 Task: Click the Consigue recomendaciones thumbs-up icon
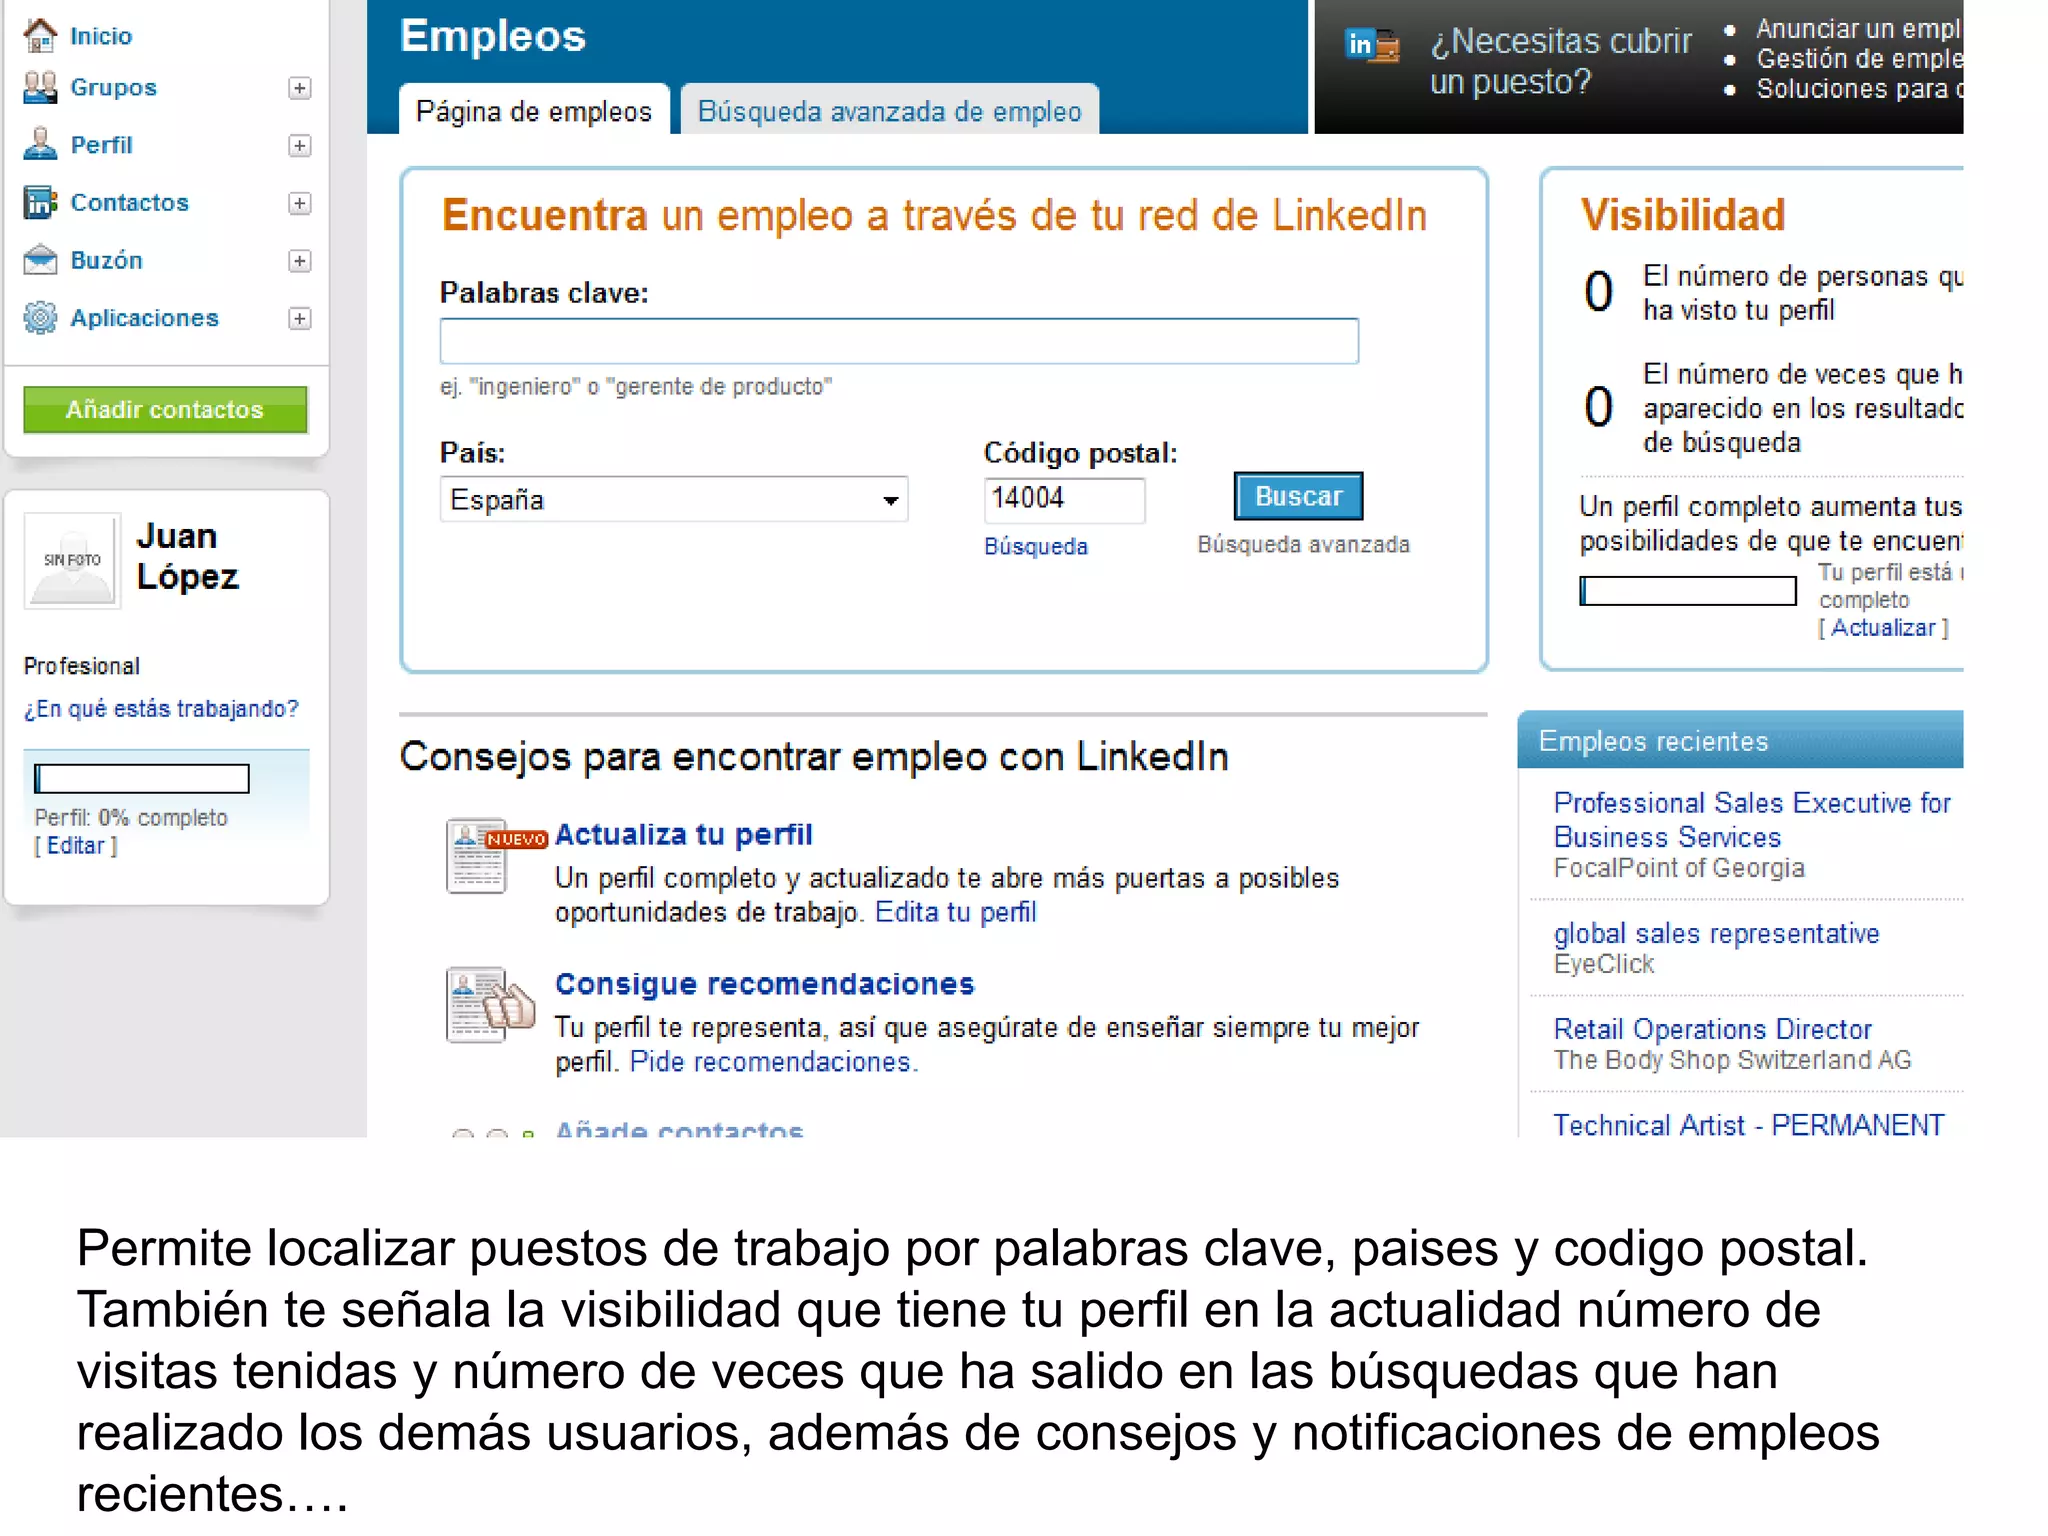[x=490, y=1005]
